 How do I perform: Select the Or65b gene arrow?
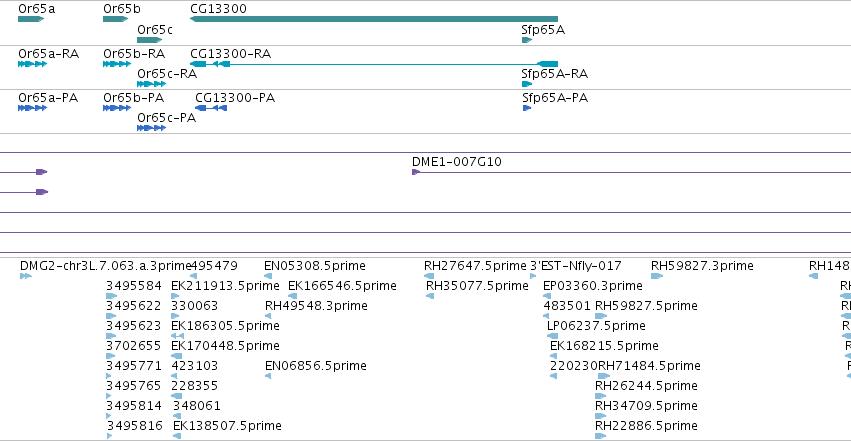pyautogui.click(x=116, y=19)
